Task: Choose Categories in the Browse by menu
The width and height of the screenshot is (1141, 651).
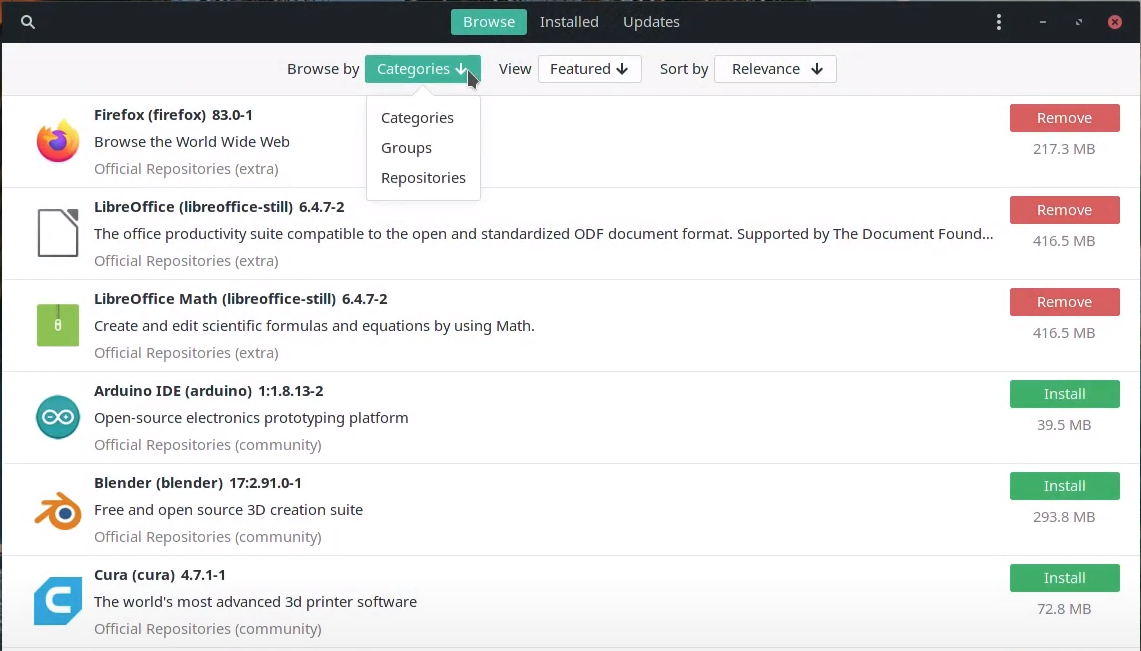Action: [x=417, y=118]
